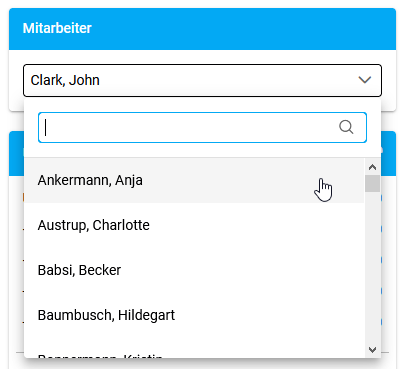Image resolution: width=405 pixels, height=369 pixels.
Task: Select Baumbusch, Hildegart entry
Action: [194, 315]
